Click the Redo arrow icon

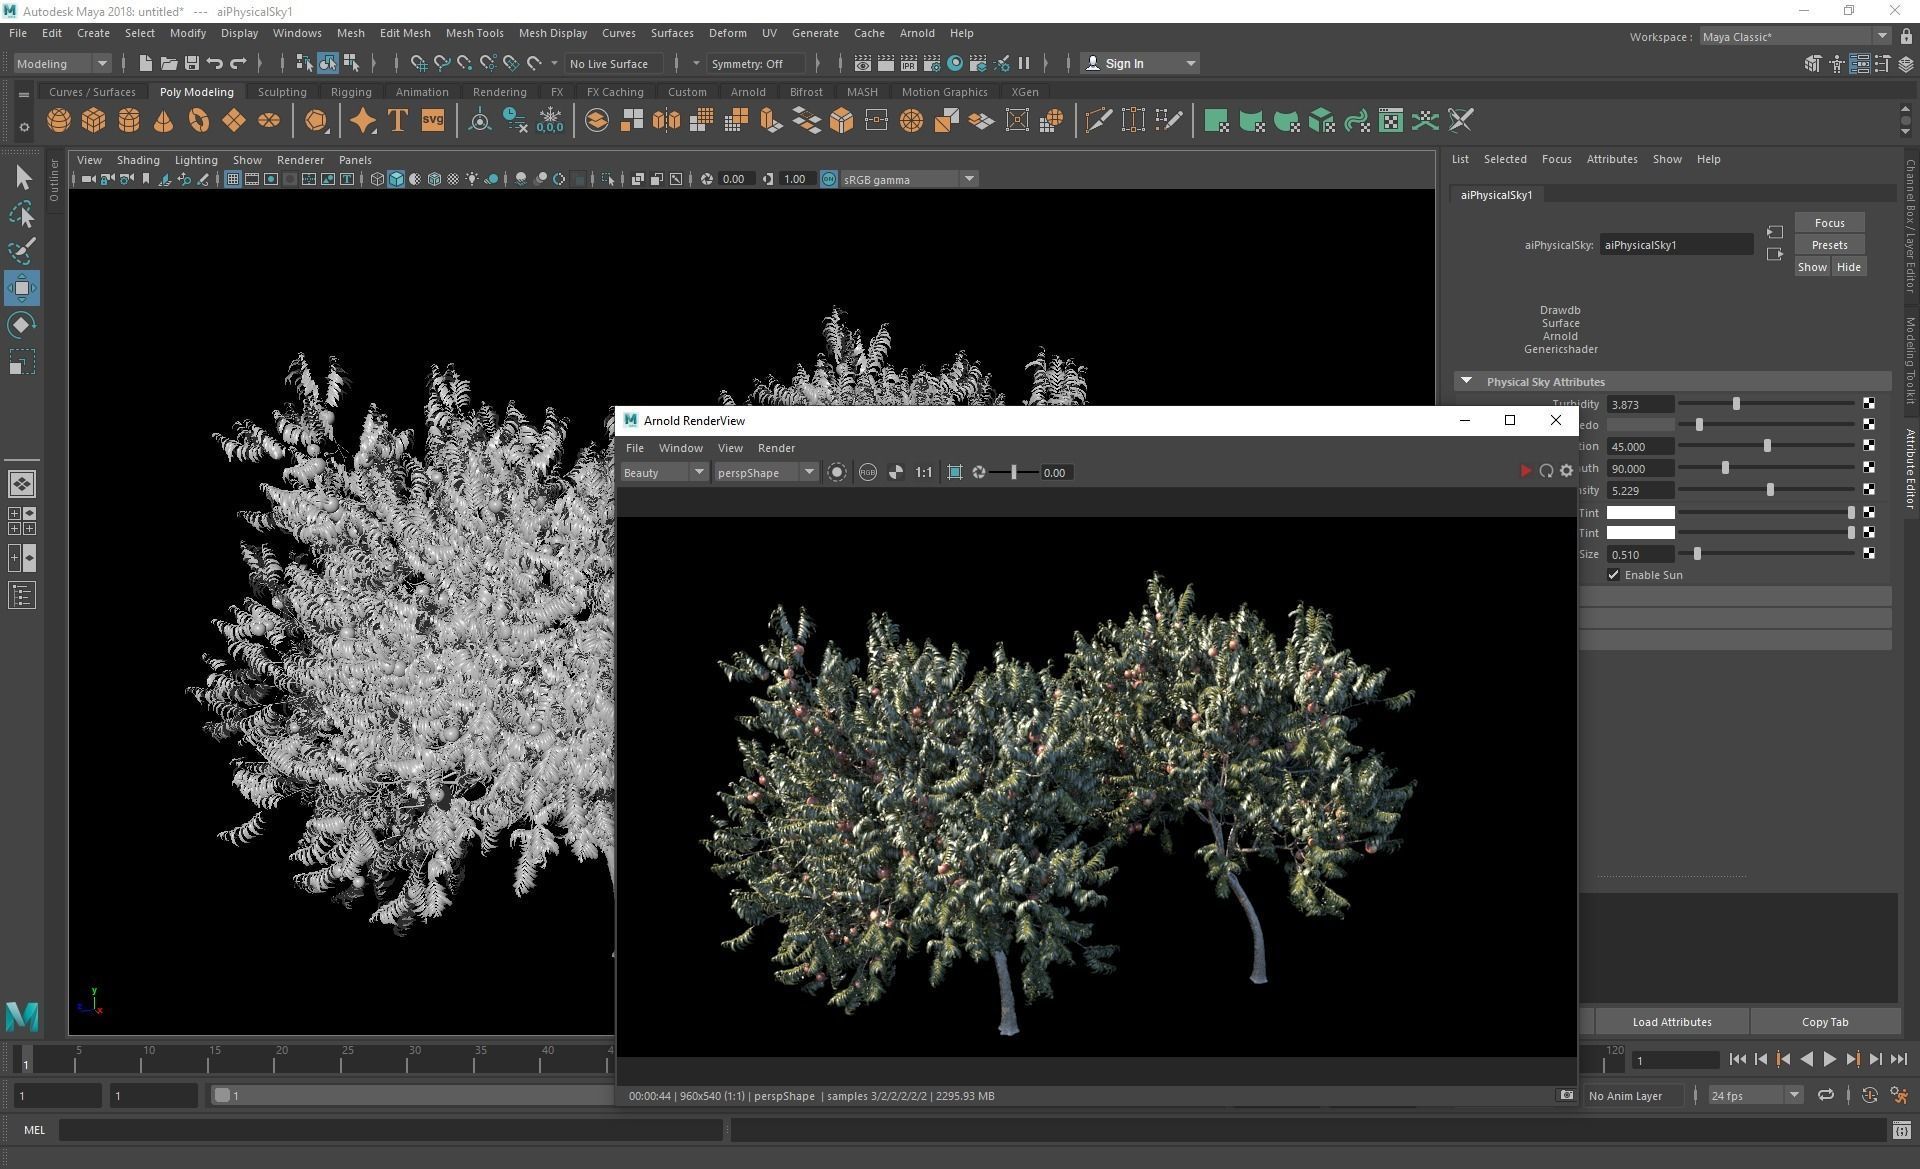coord(238,63)
